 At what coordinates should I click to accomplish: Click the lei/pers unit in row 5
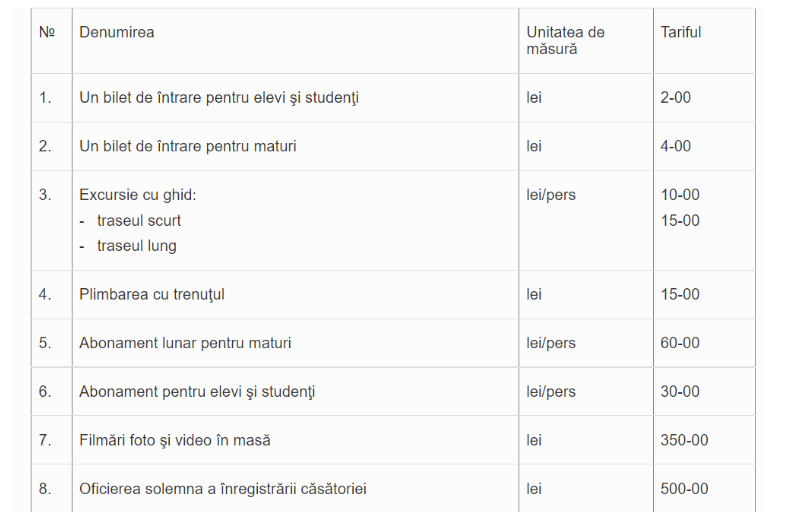pyautogui.click(x=551, y=343)
